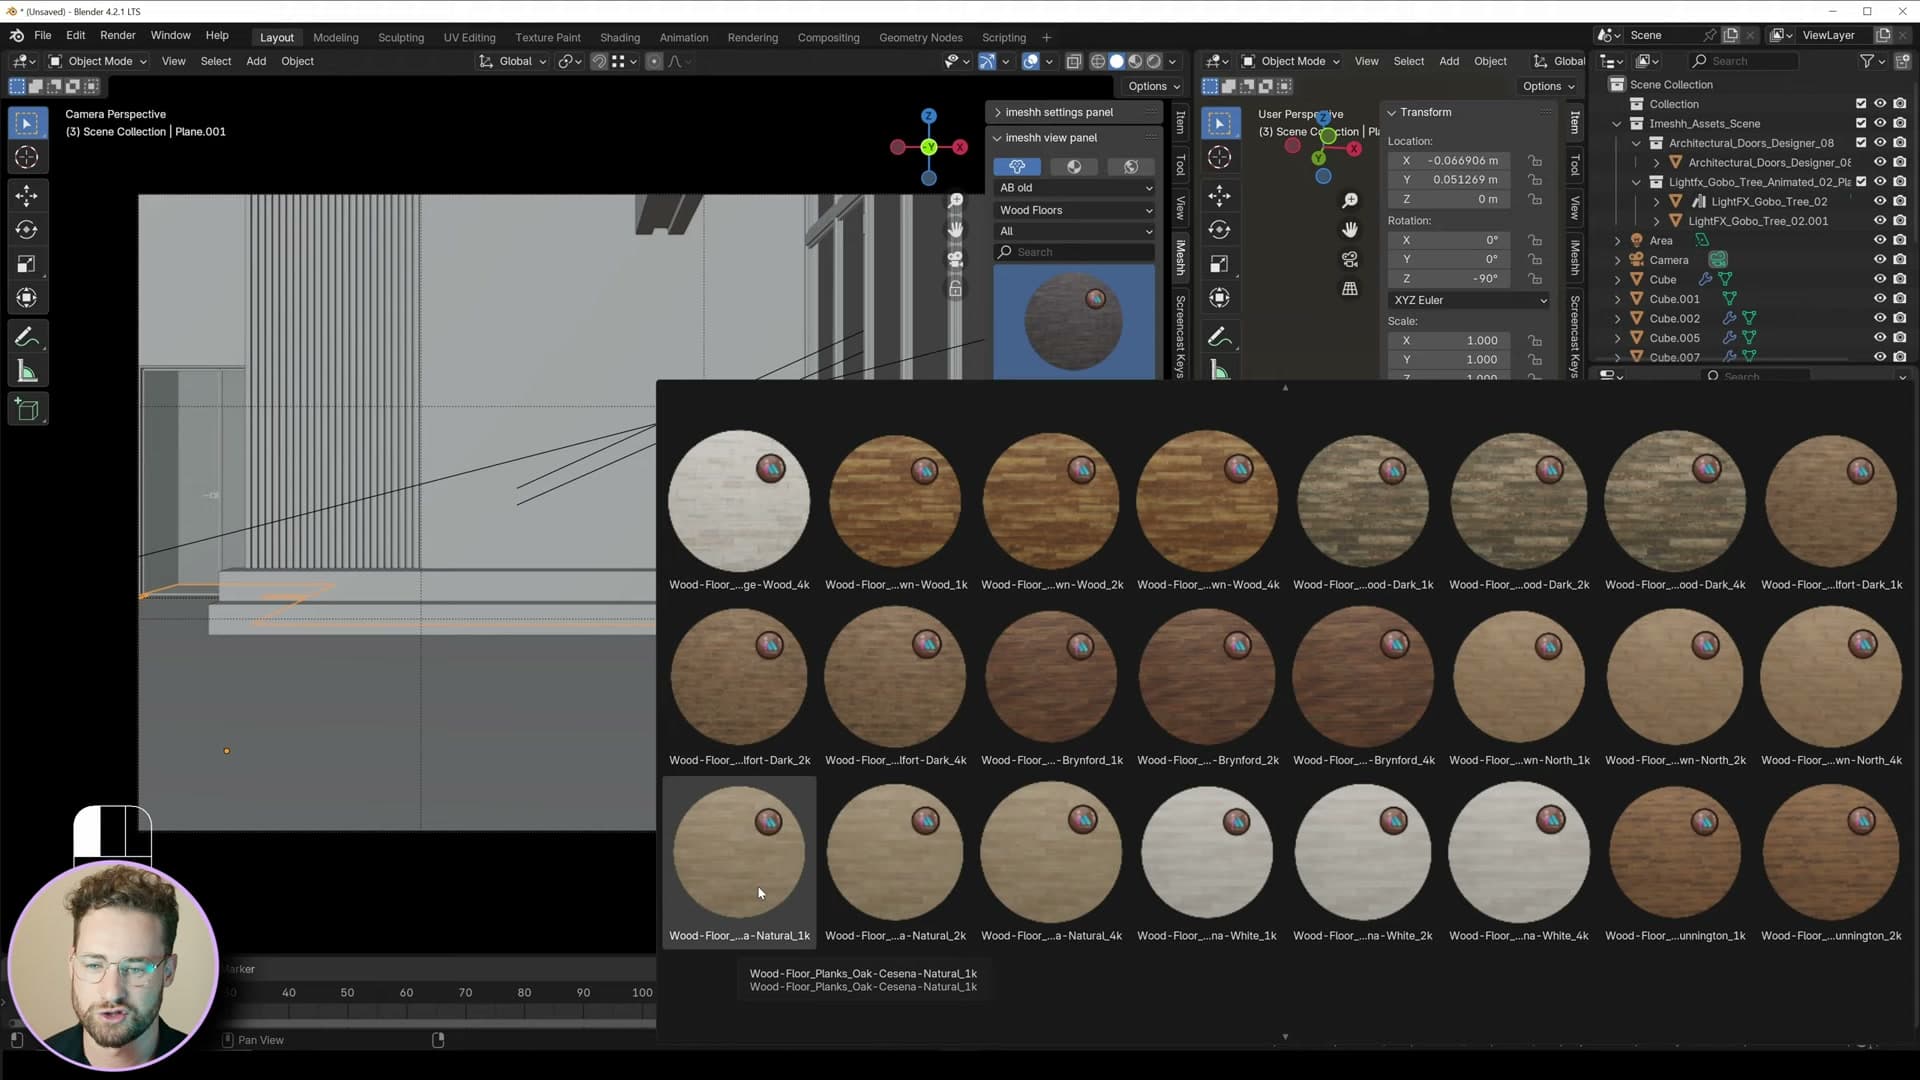Click the Blender logo icon

click(17, 35)
